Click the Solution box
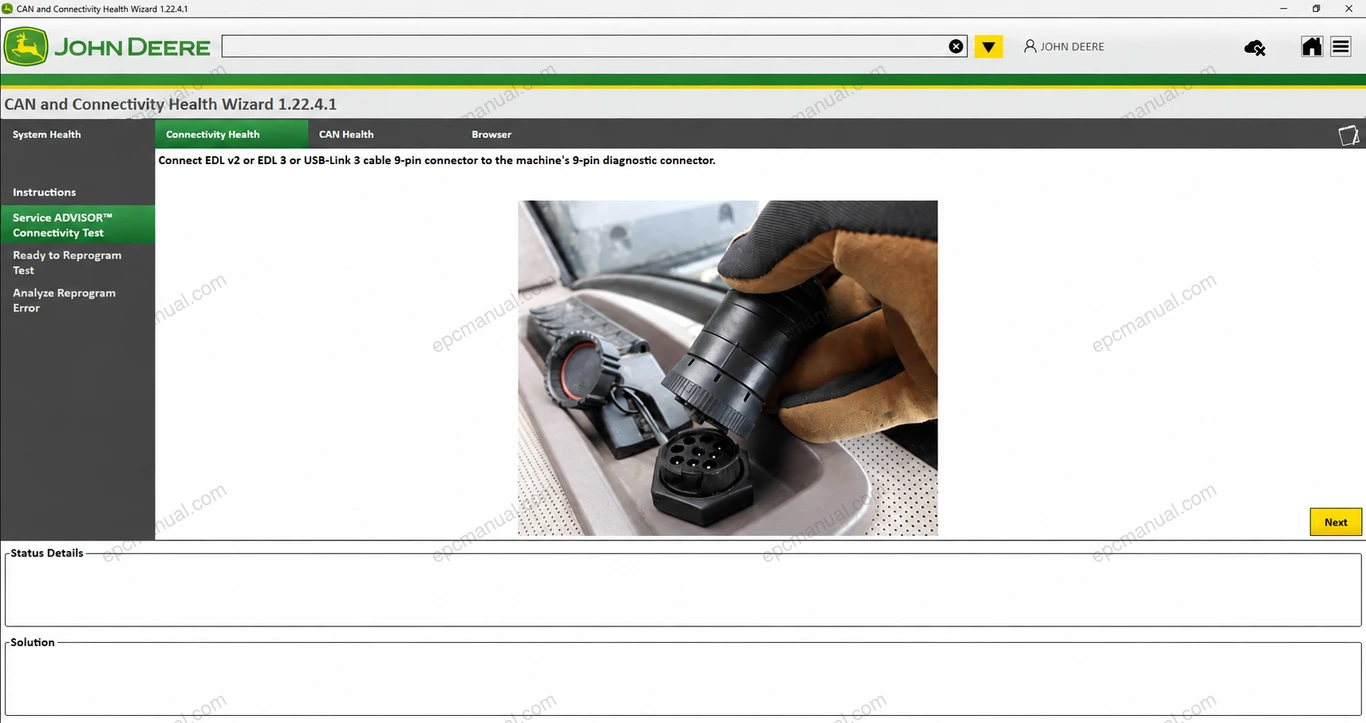The width and height of the screenshot is (1366, 723). click(683, 678)
